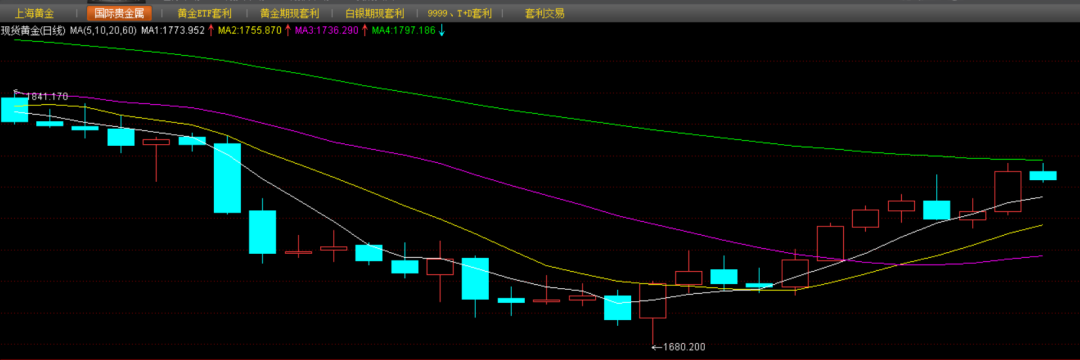Click the 1841.170 high price label
Viewport: 1080px width, 360px height.
click(47, 96)
